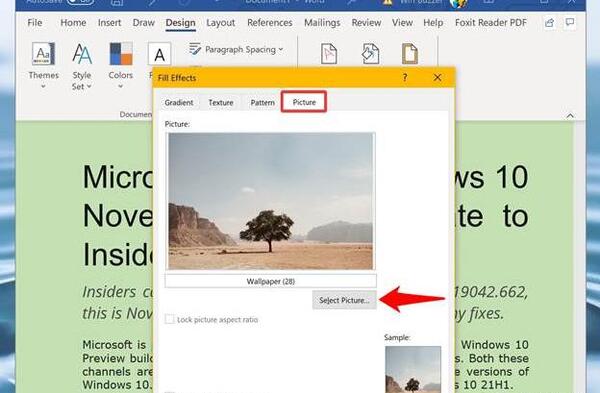Click the Sample preview thumbnail
The height and width of the screenshot is (393, 600).
point(413,369)
